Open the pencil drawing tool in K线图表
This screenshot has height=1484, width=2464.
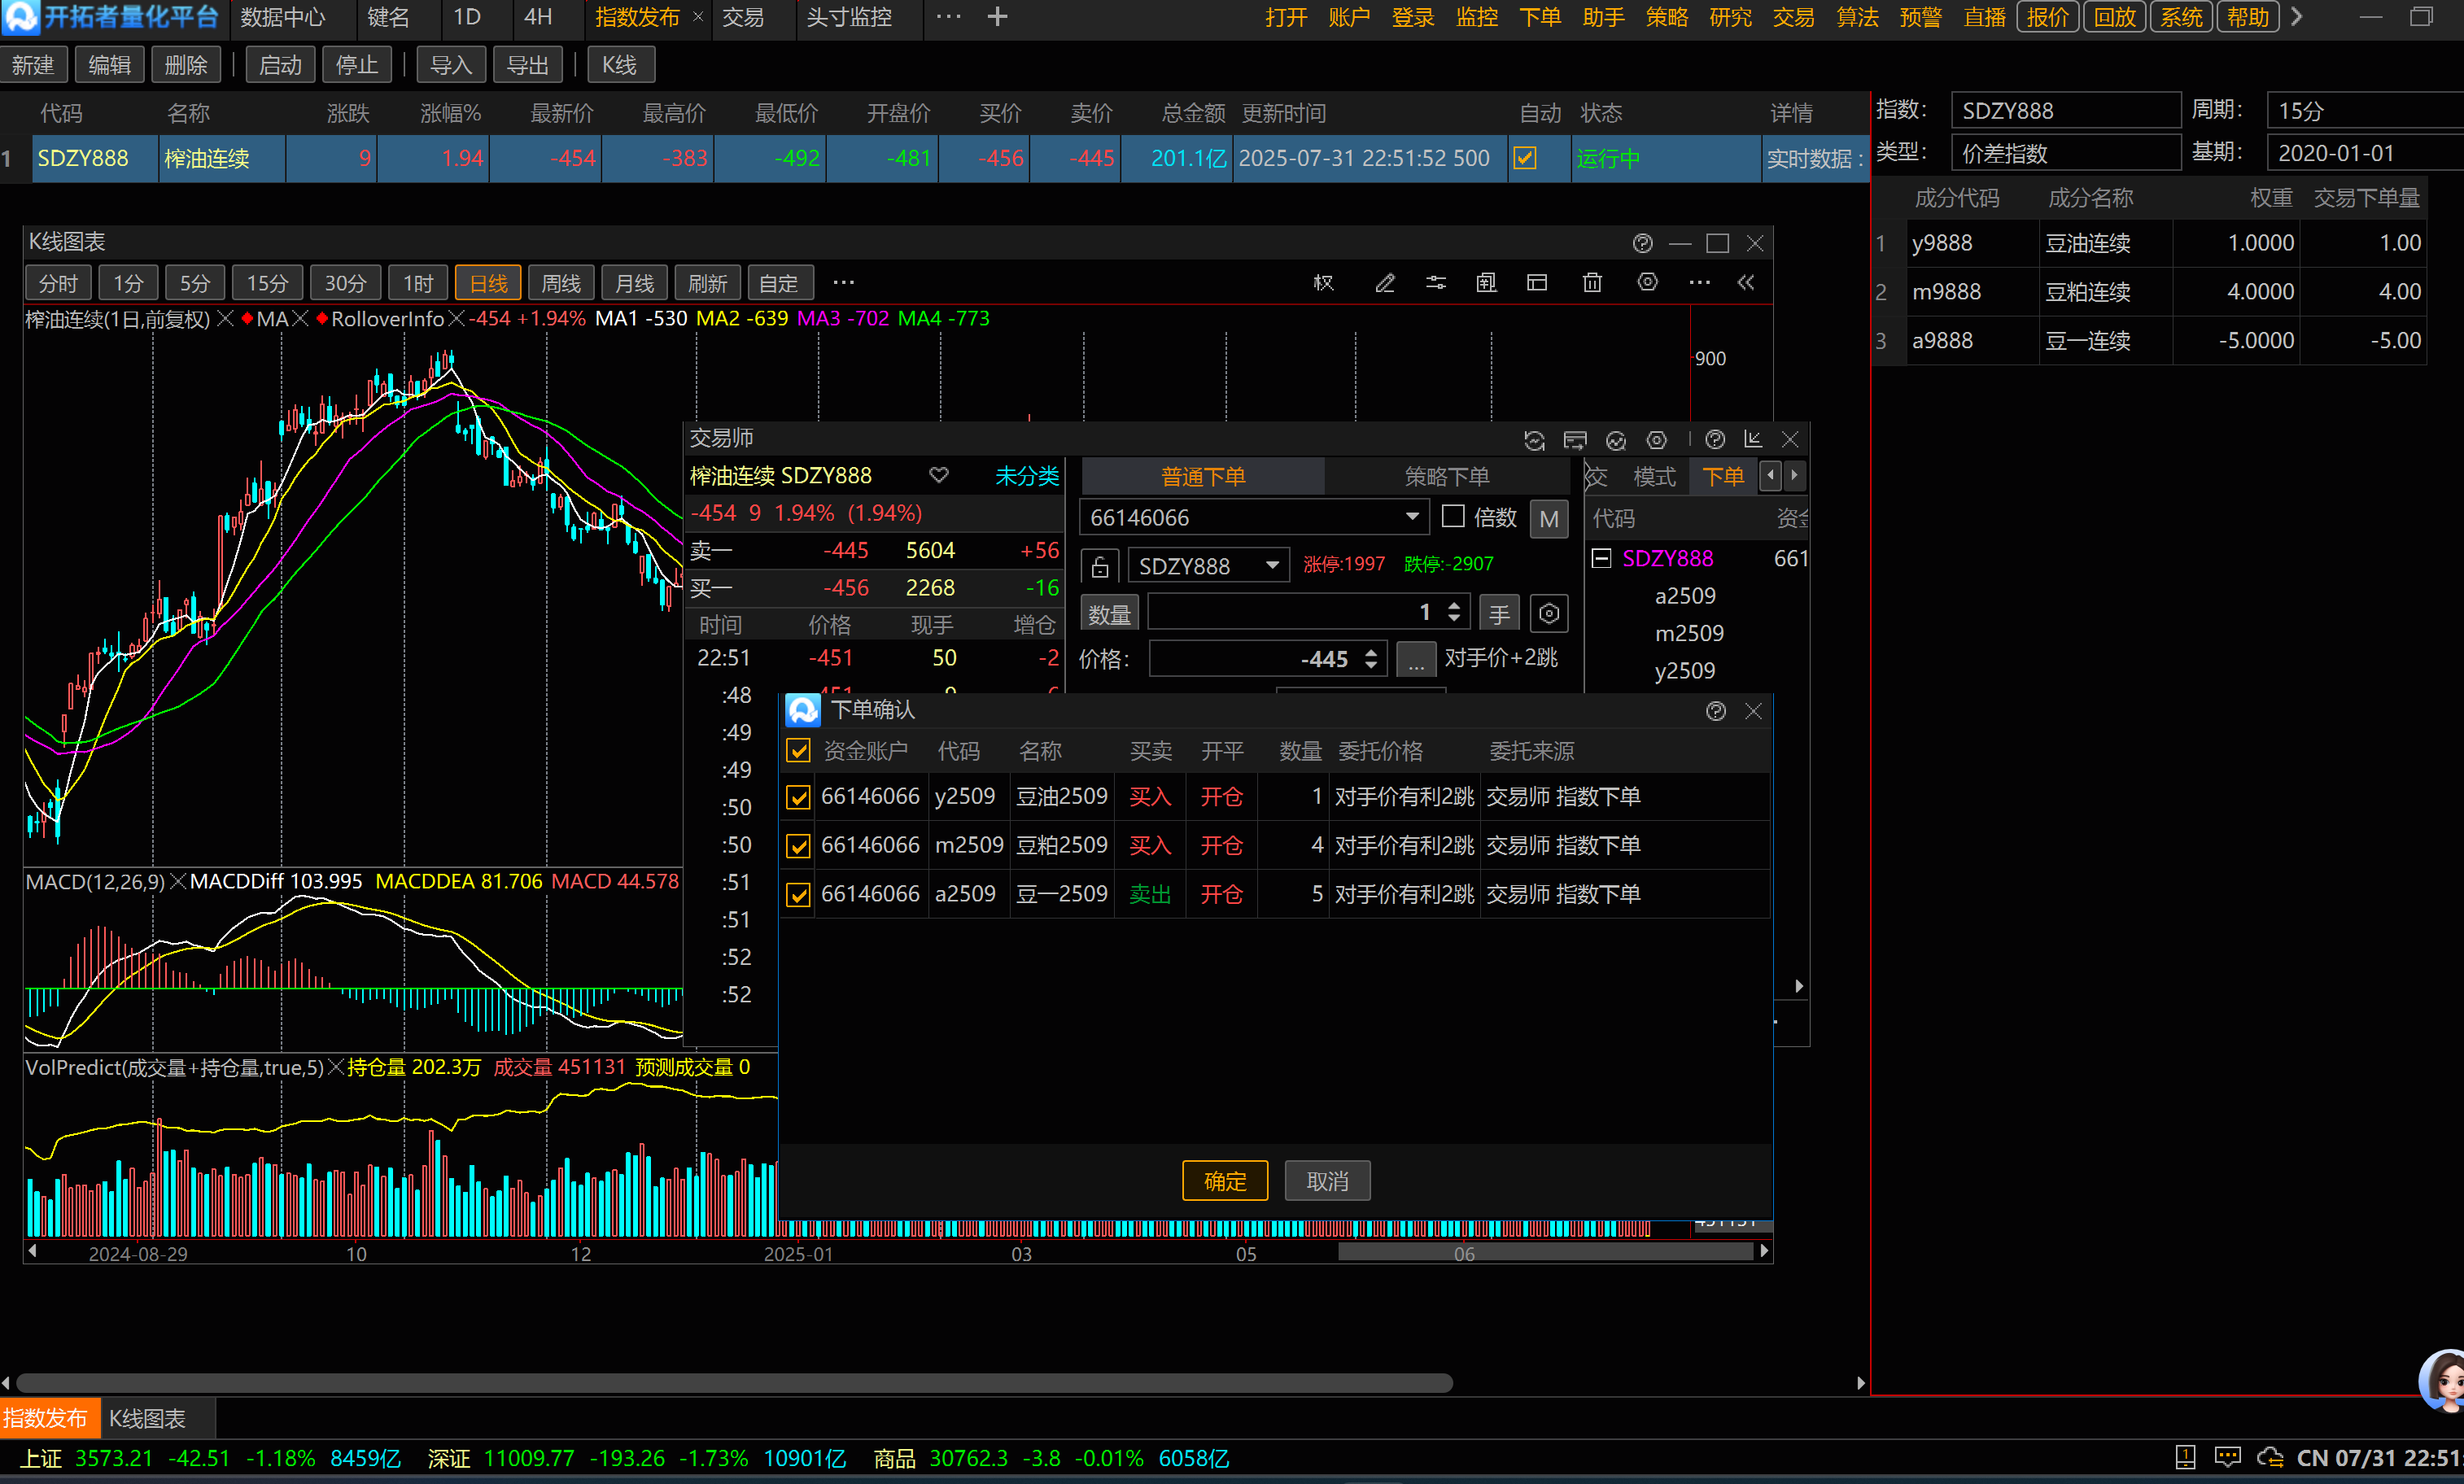(x=1384, y=283)
